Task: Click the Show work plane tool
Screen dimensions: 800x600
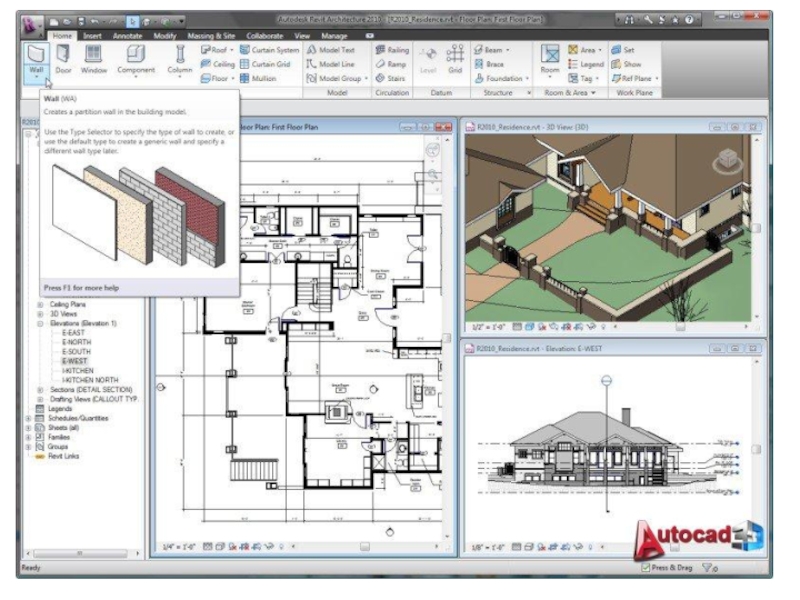Action: [x=626, y=64]
